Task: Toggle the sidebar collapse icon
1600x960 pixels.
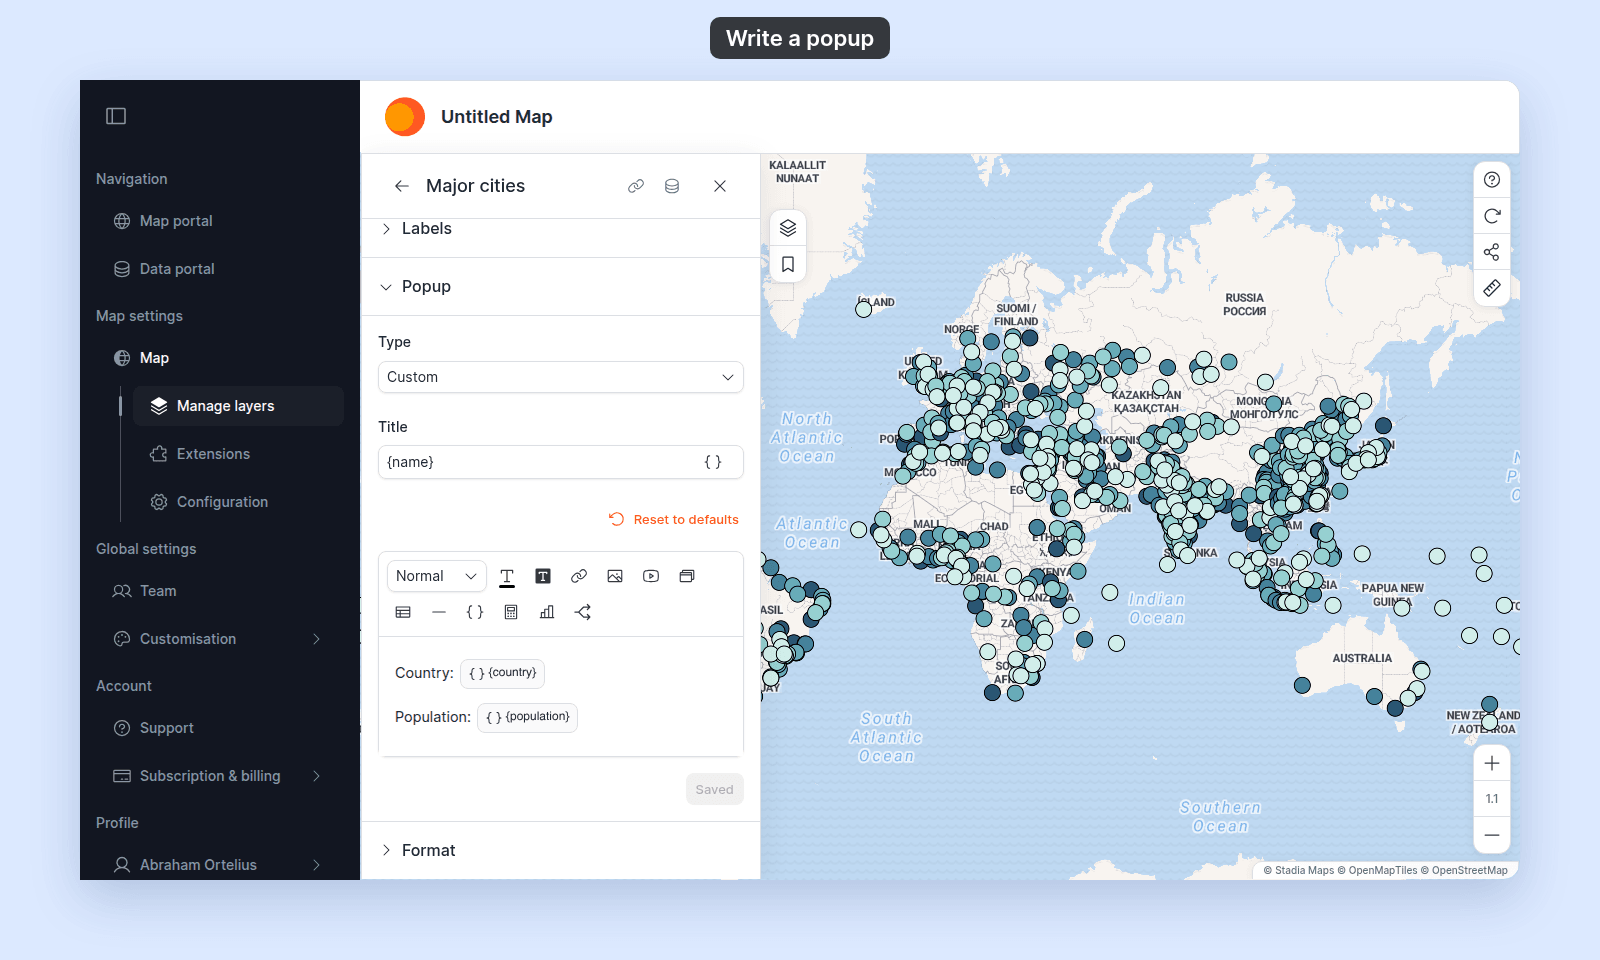Action: click(x=116, y=116)
